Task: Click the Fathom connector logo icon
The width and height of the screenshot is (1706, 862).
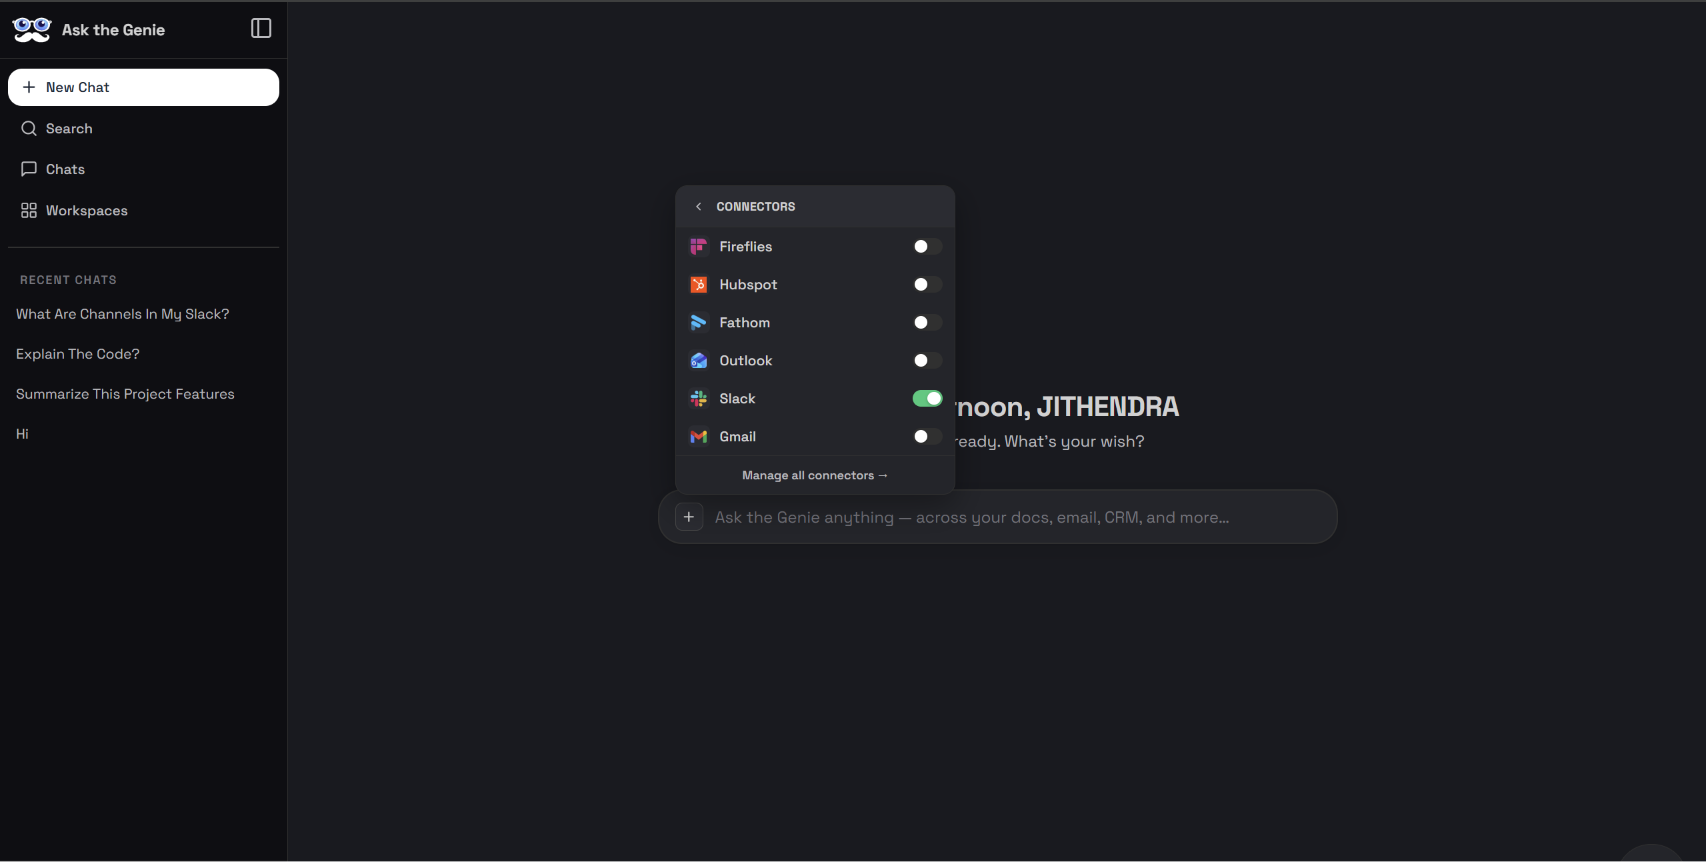Action: [699, 323]
